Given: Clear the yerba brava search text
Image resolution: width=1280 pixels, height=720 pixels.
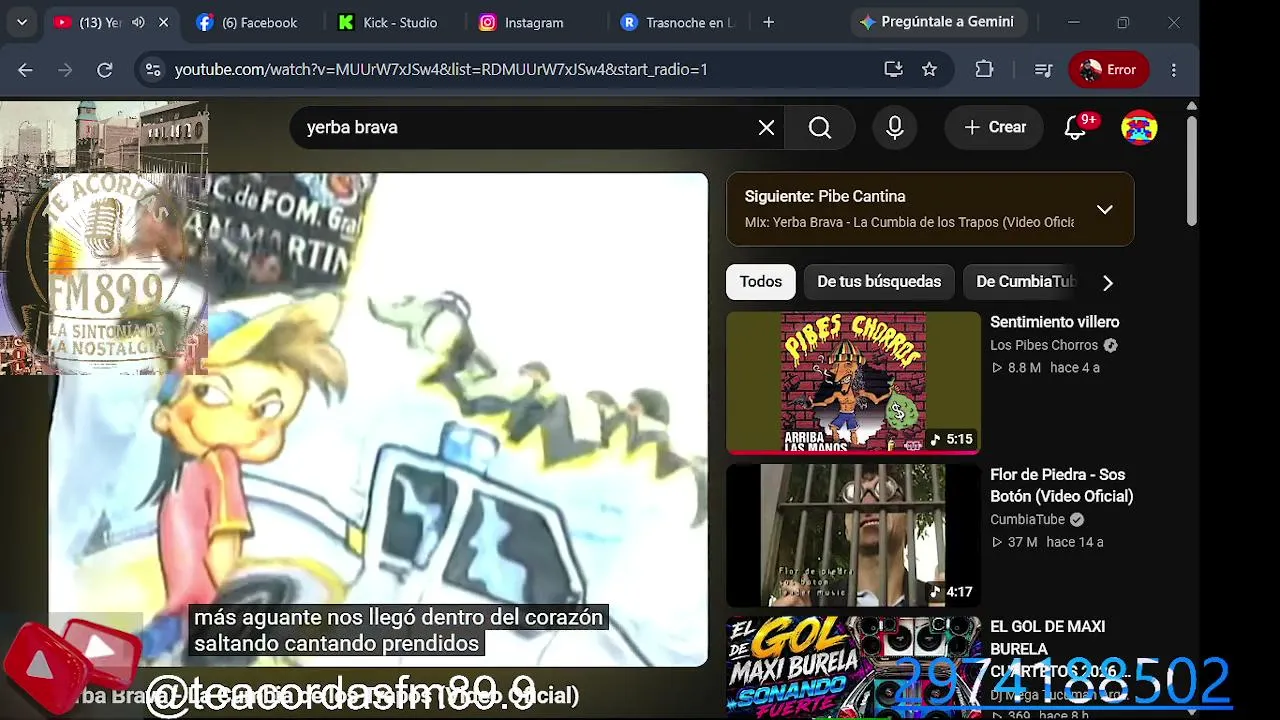Looking at the screenshot, I should point(766,128).
